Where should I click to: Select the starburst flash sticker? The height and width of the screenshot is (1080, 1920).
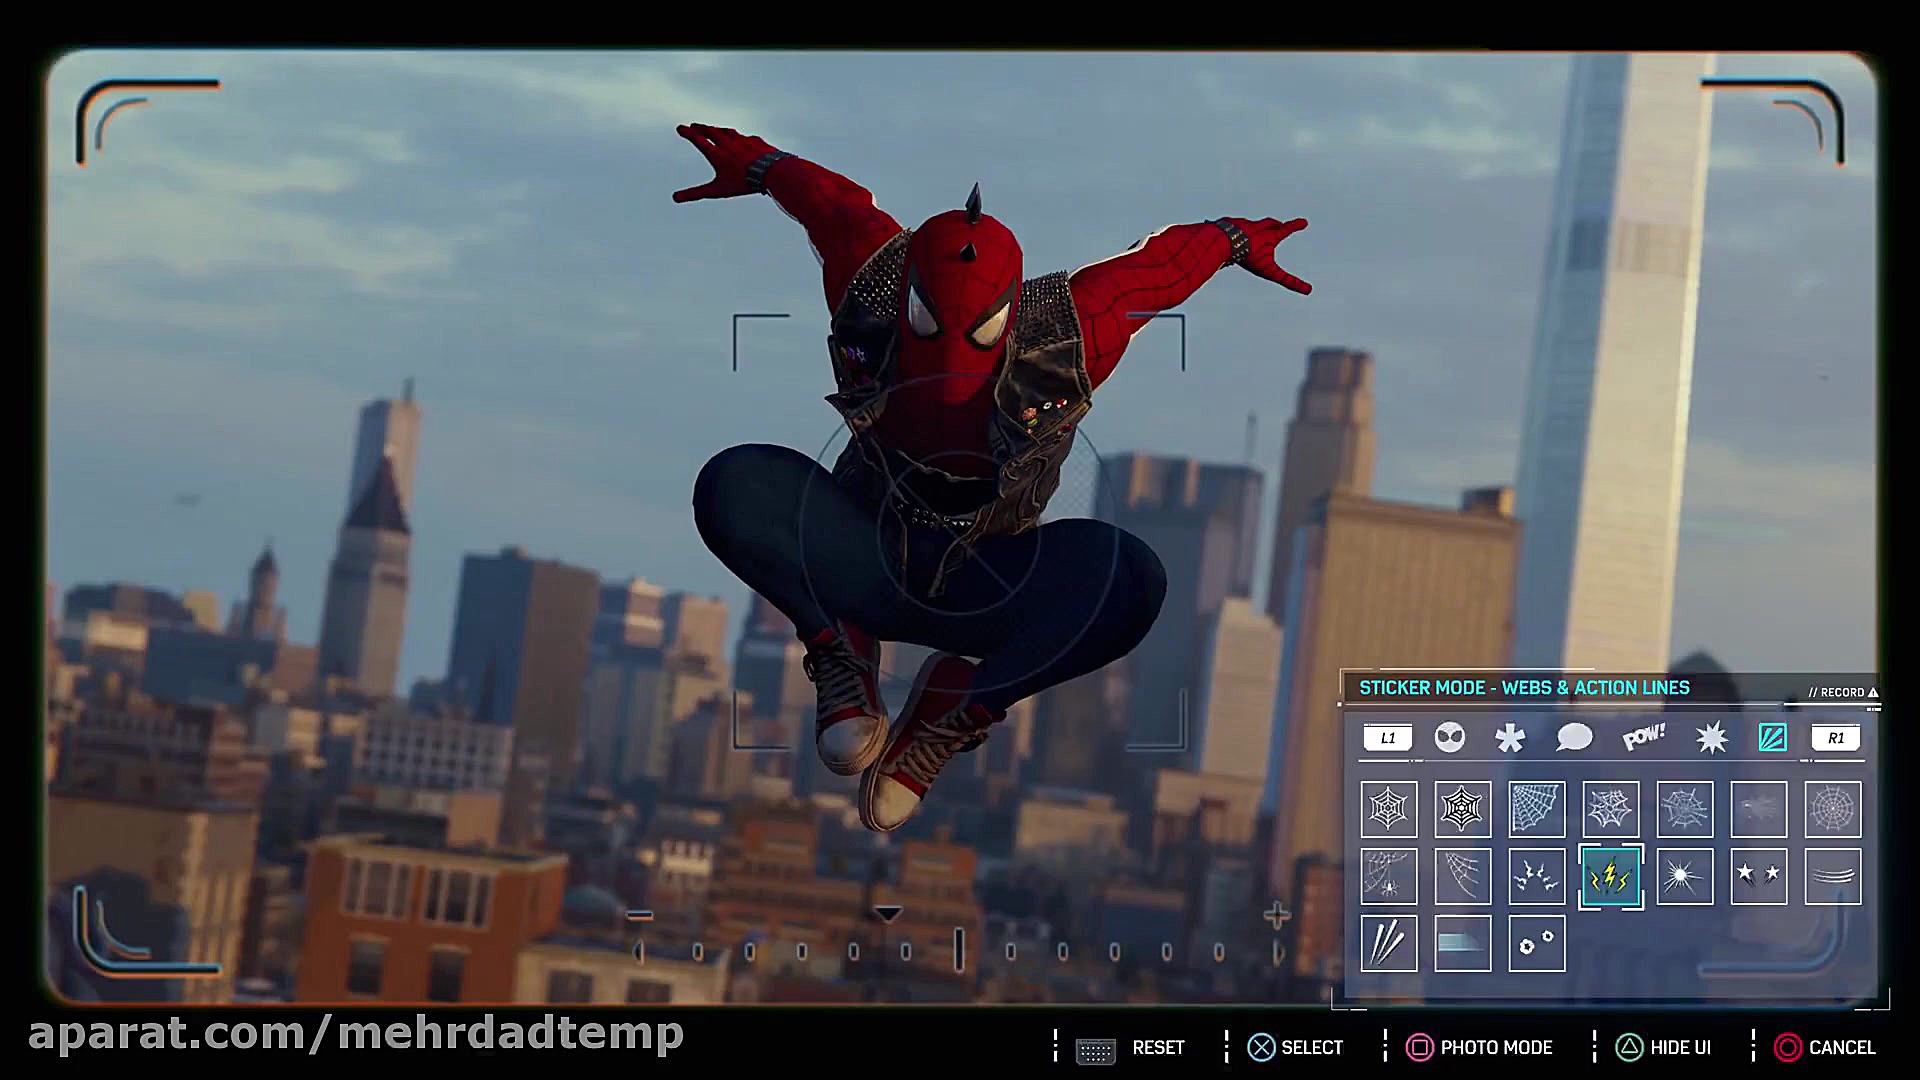coord(1684,877)
